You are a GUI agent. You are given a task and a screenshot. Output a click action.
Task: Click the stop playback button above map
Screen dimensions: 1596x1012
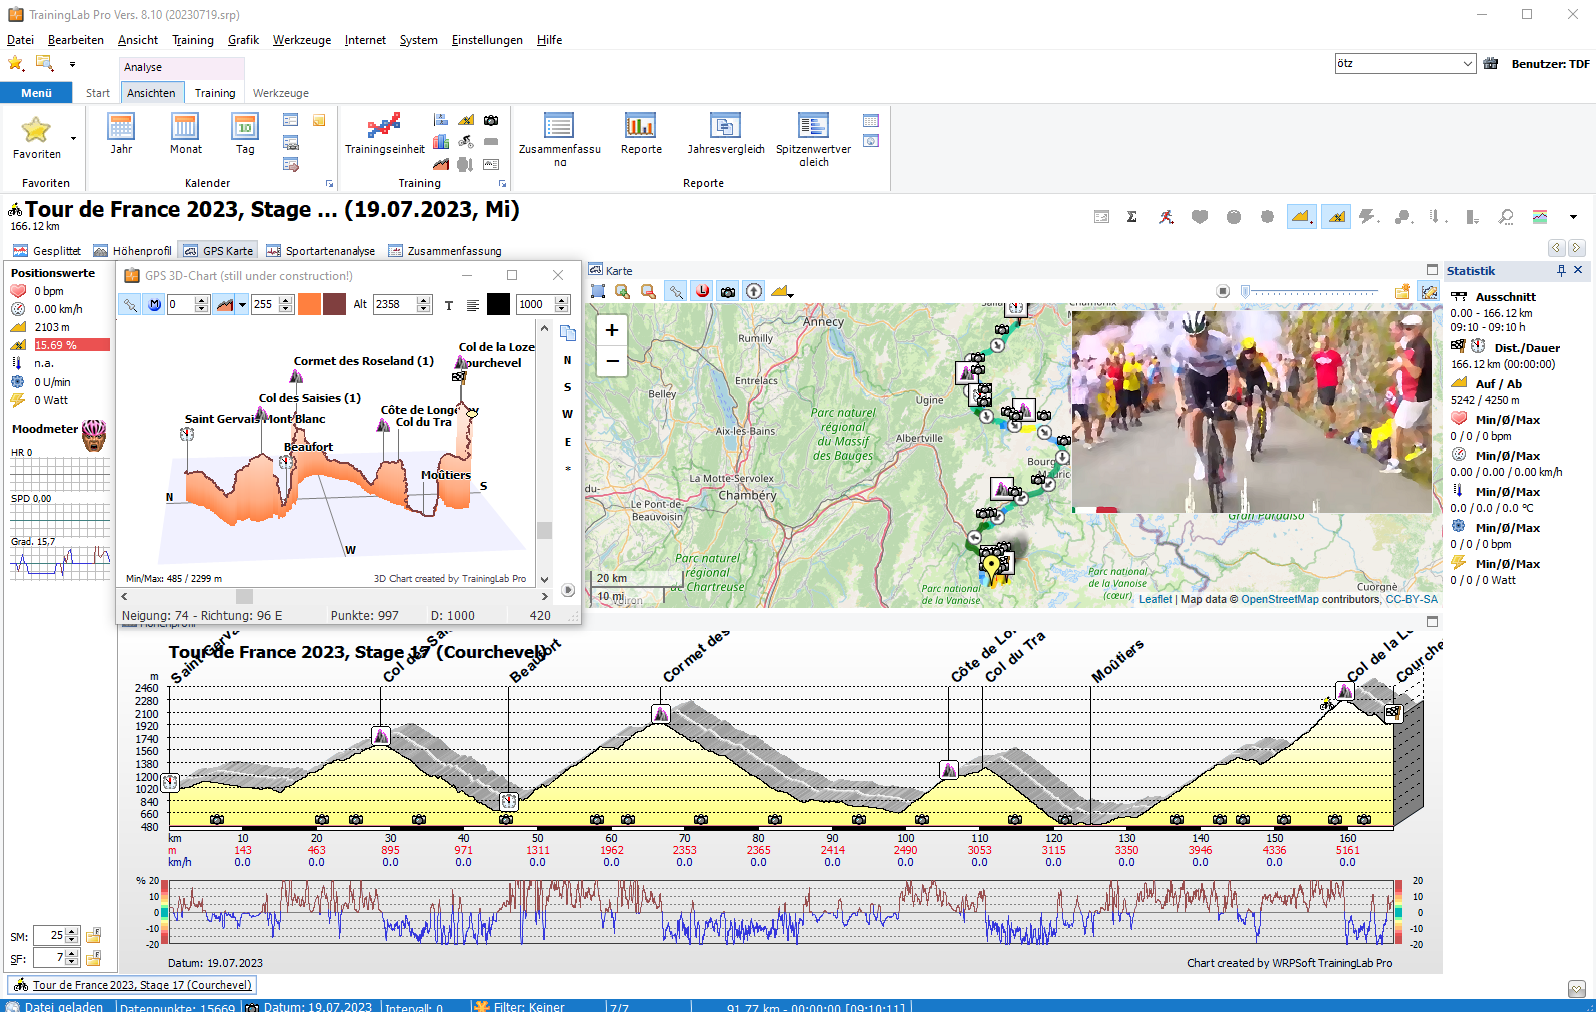click(1223, 291)
